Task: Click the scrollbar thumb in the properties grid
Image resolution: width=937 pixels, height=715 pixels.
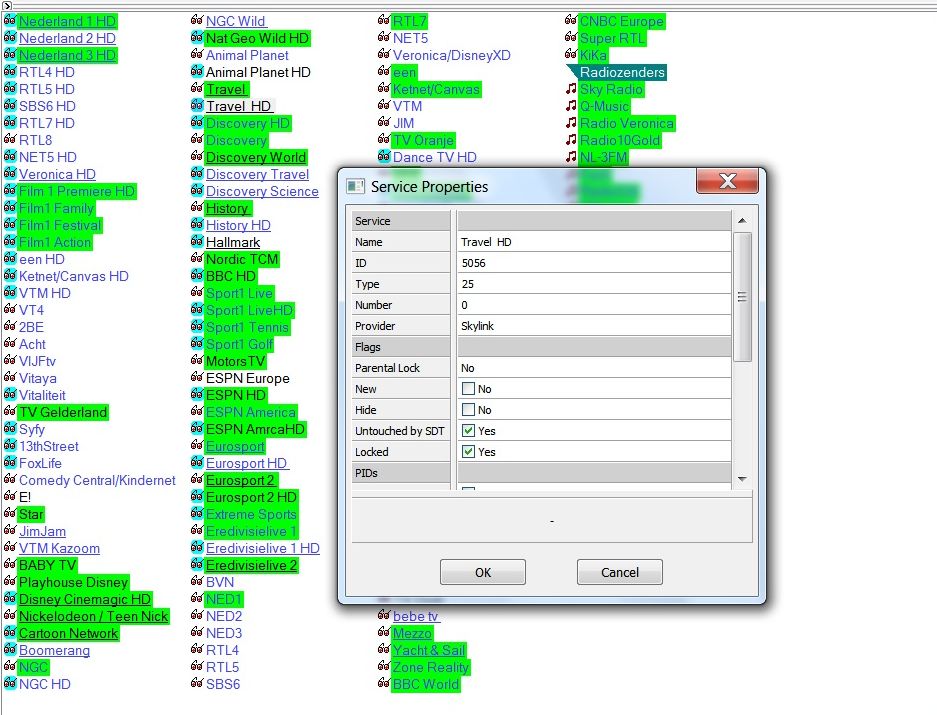Action: click(x=742, y=297)
